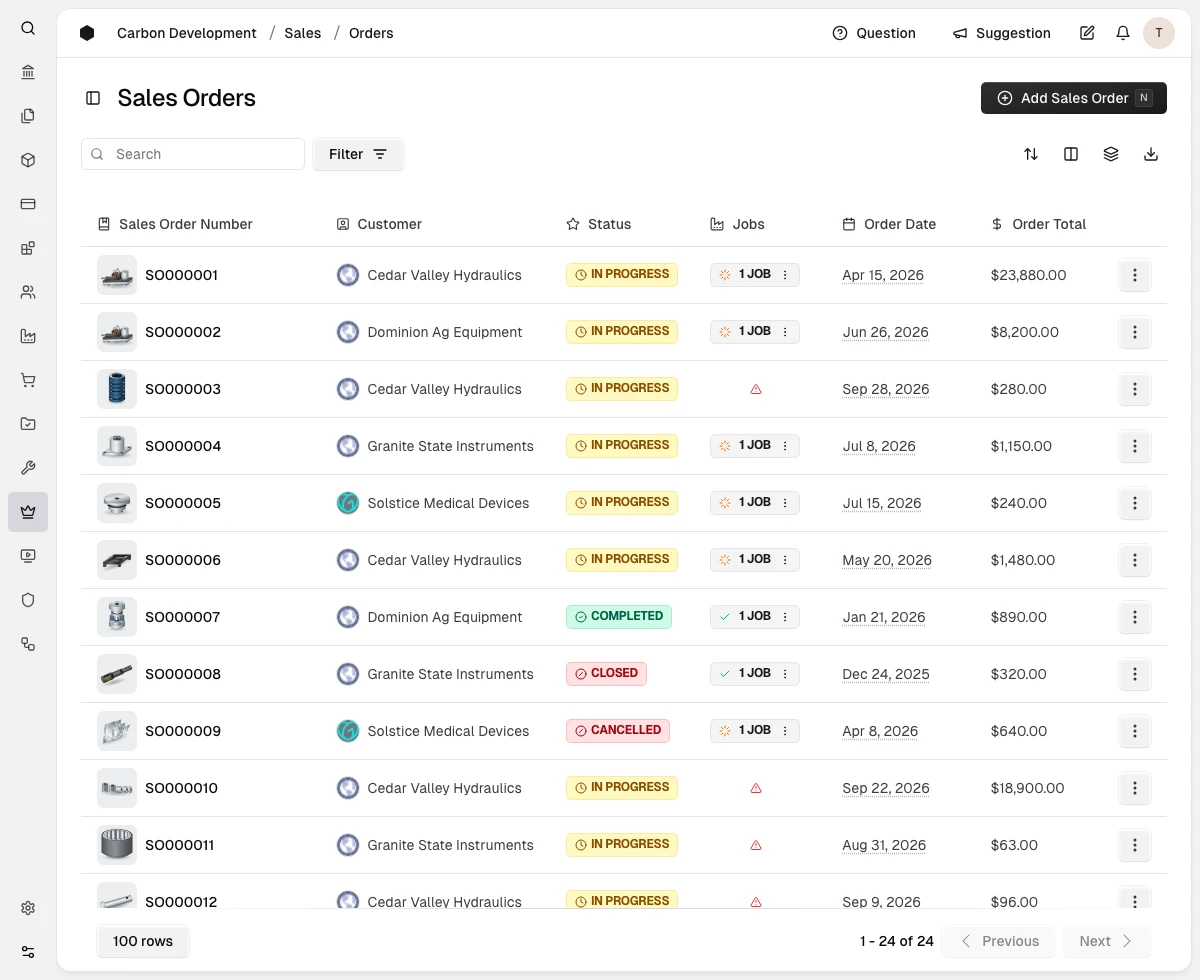
Task: Open the user avatar T
Action: point(1159,33)
